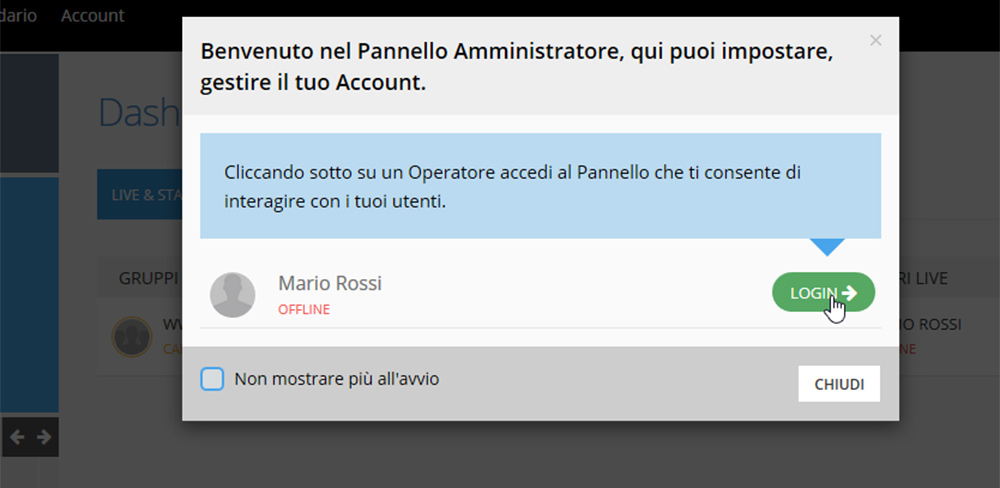Open the partially visible 'dario' menu item

click(18, 15)
